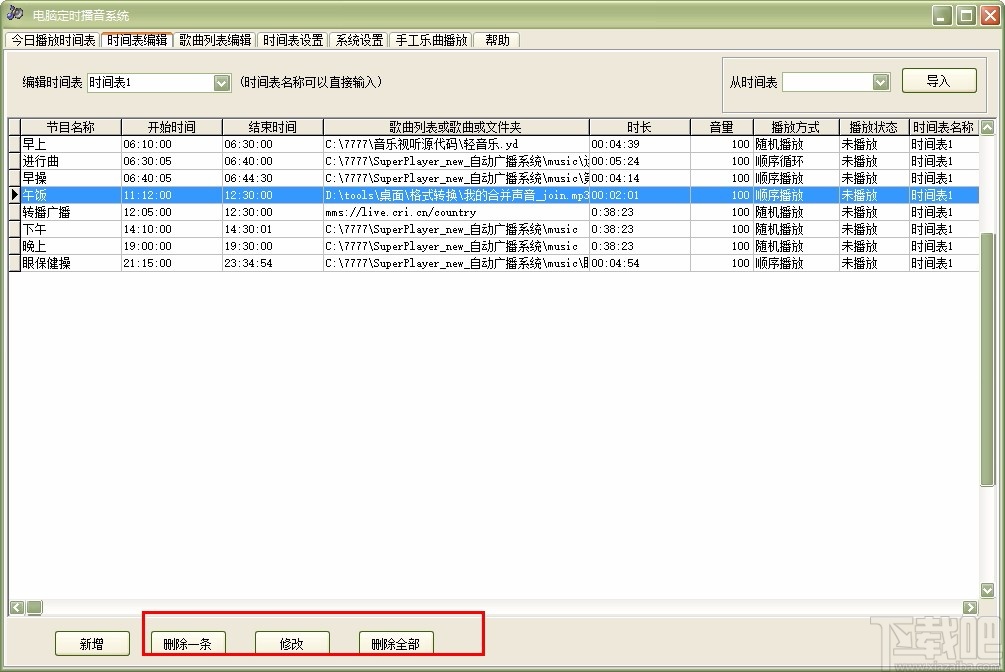点击修改按钮编辑选中节目
The height and width of the screenshot is (672, 1005).
[292, 643]
